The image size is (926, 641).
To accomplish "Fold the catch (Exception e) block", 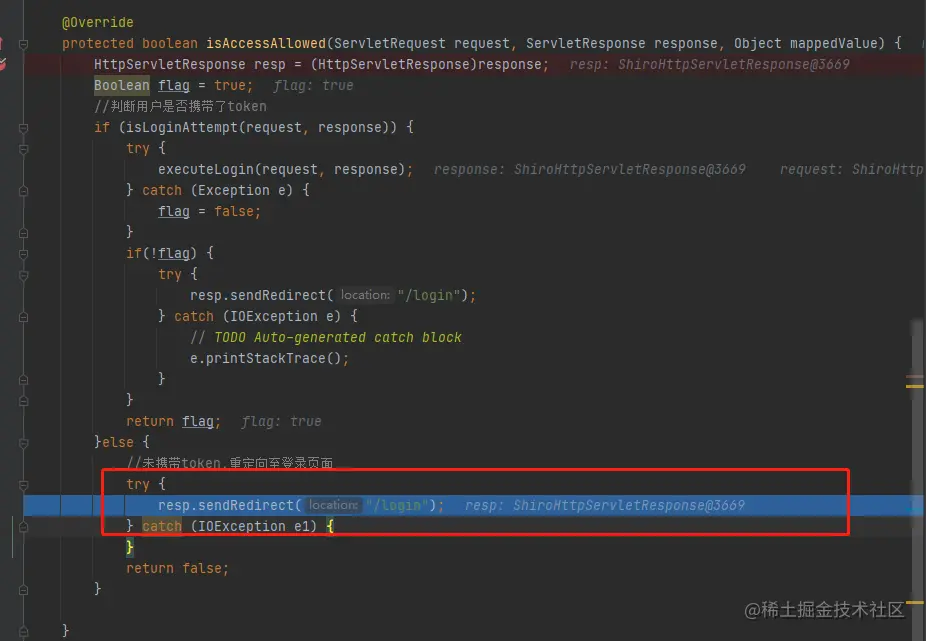I will point(24,191).
